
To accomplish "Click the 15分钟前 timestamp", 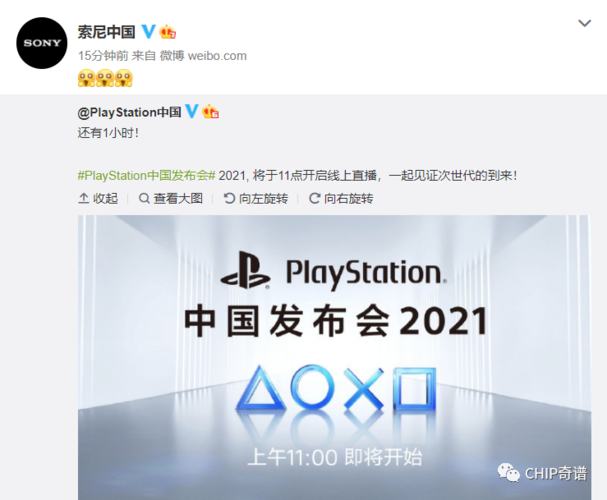I will pos(103,56).
